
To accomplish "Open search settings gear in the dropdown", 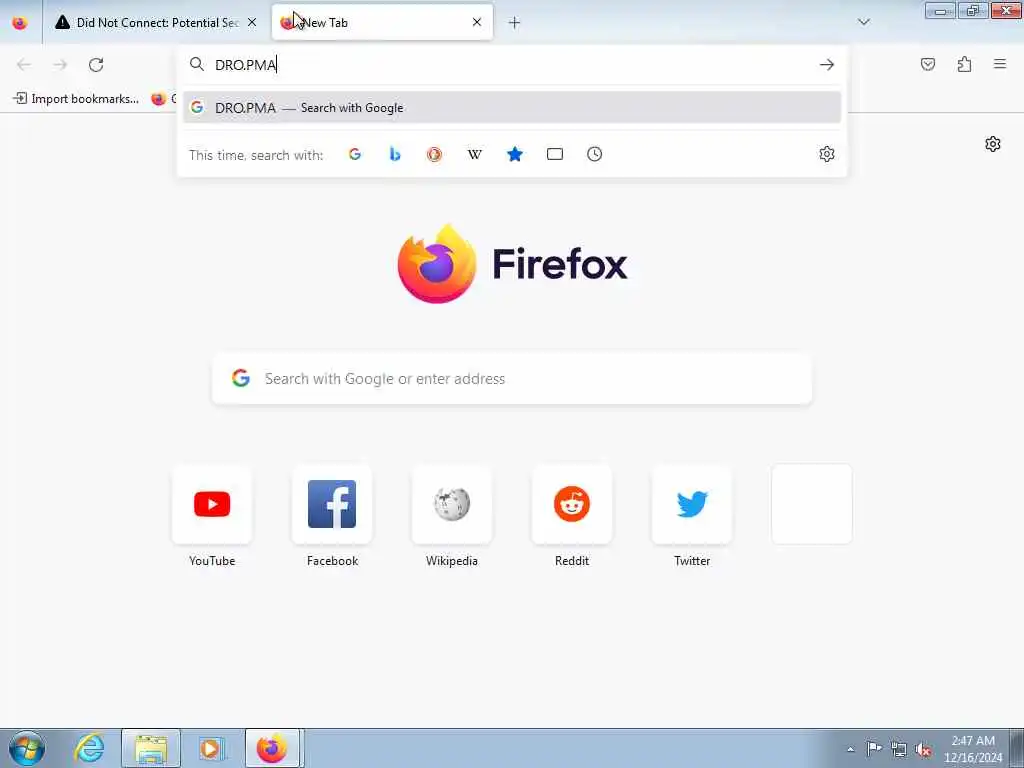I will click(x=827, y=154).
